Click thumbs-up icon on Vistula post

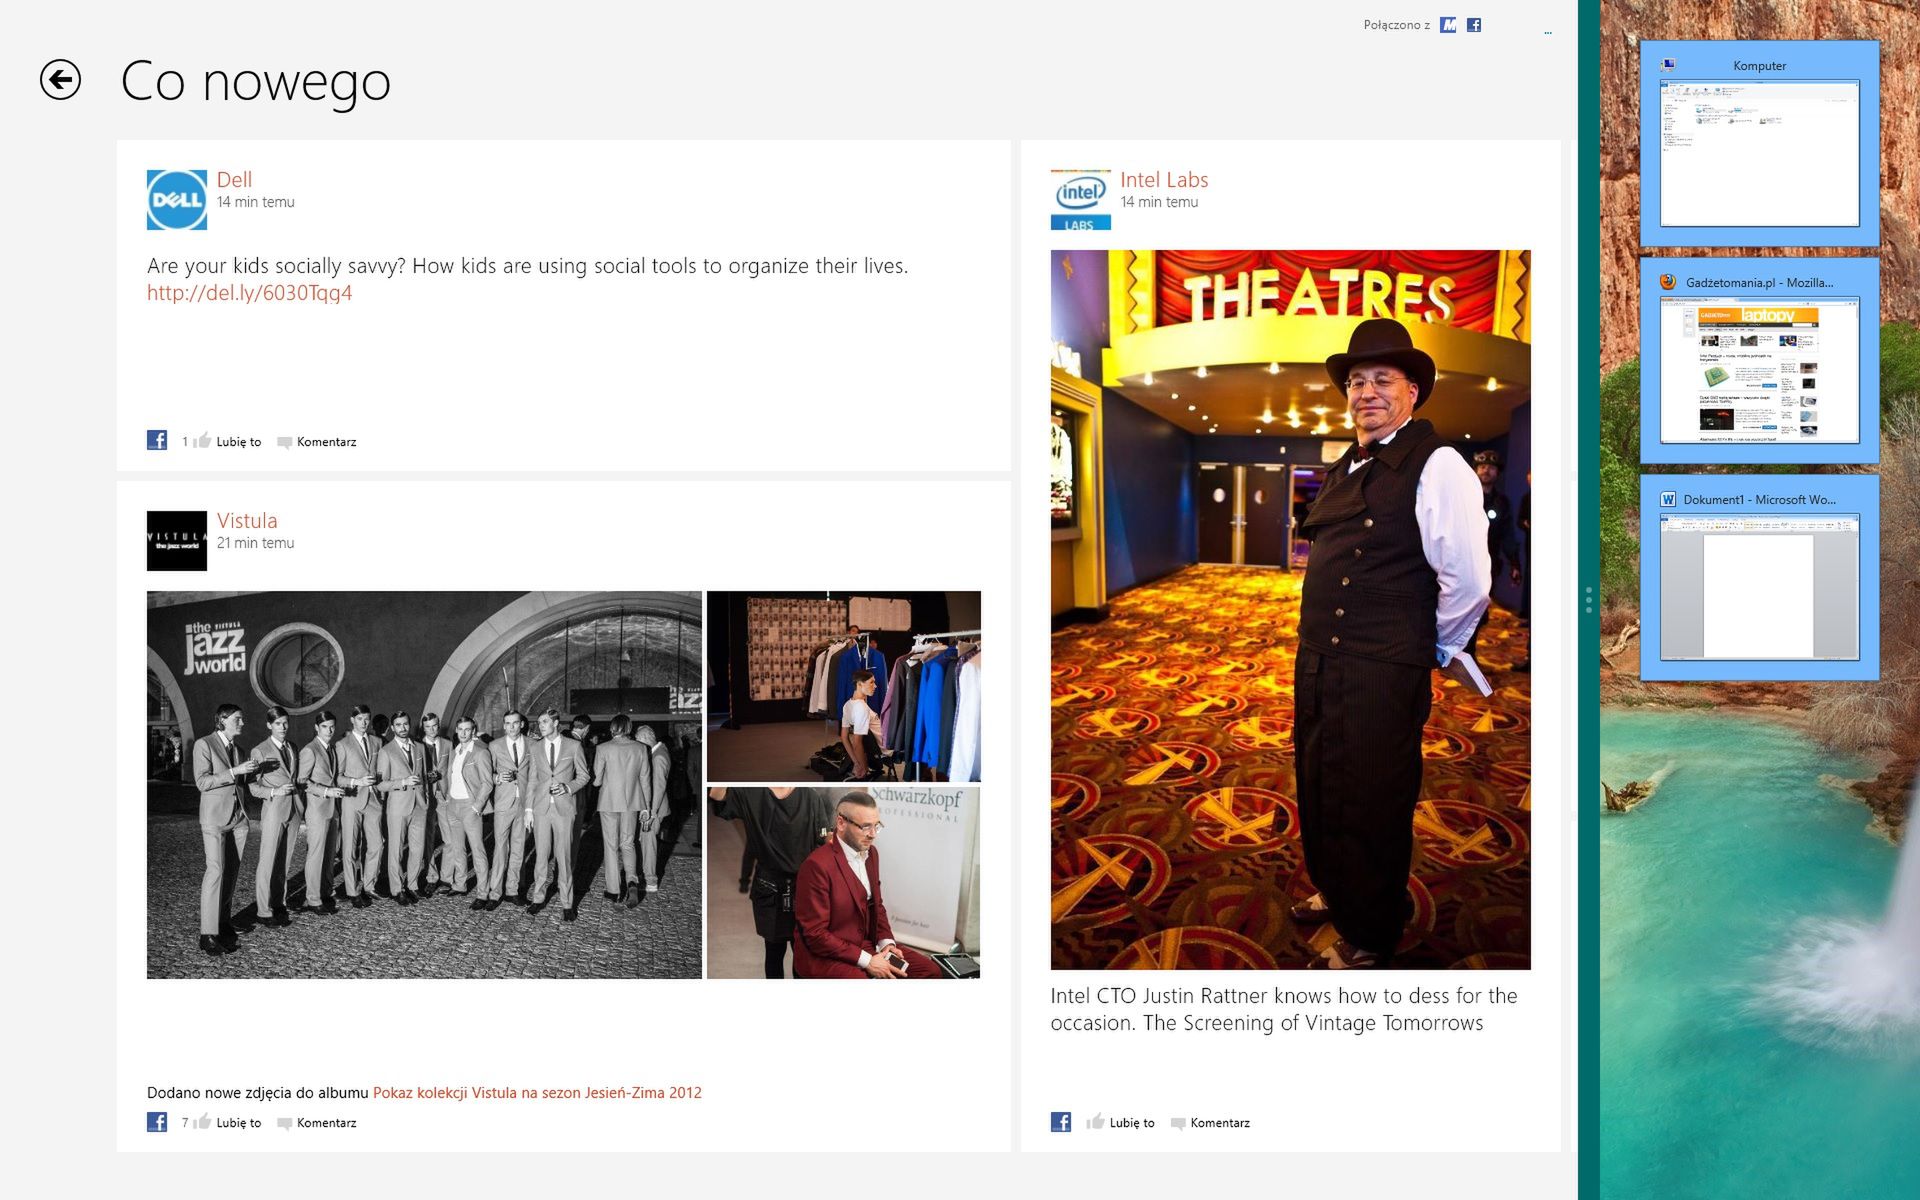click(x=202, y=1122)
